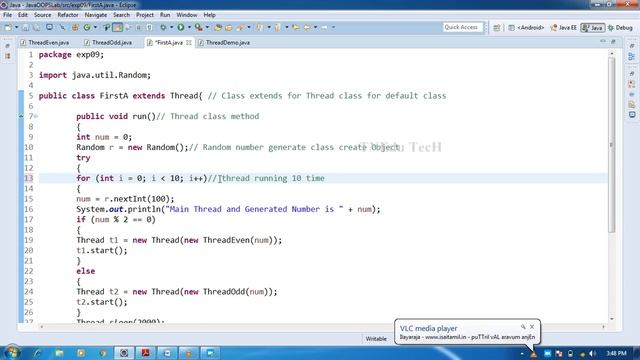Click the New file toolbar icon
640x360 pixels.
(x=8, y=27)
